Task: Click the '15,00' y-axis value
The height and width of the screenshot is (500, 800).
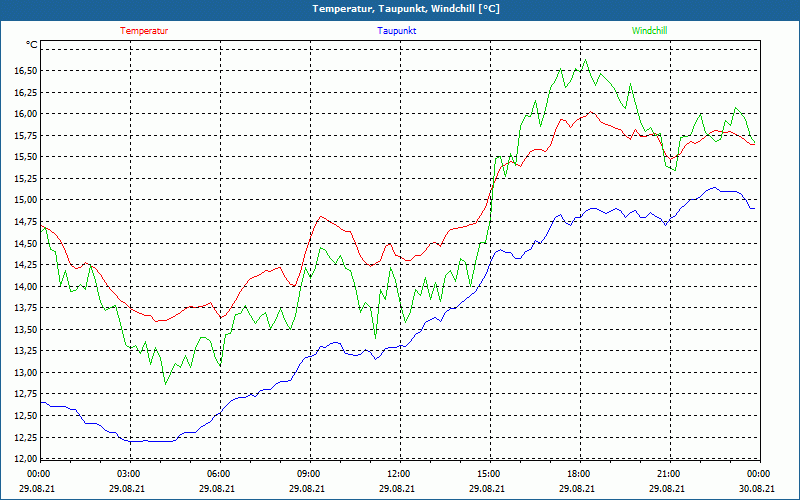Action: [x=26, y=200]
